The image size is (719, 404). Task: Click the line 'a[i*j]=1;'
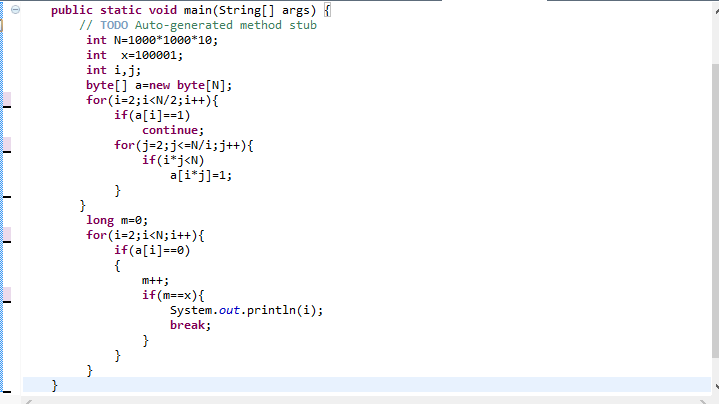[201, 175]
